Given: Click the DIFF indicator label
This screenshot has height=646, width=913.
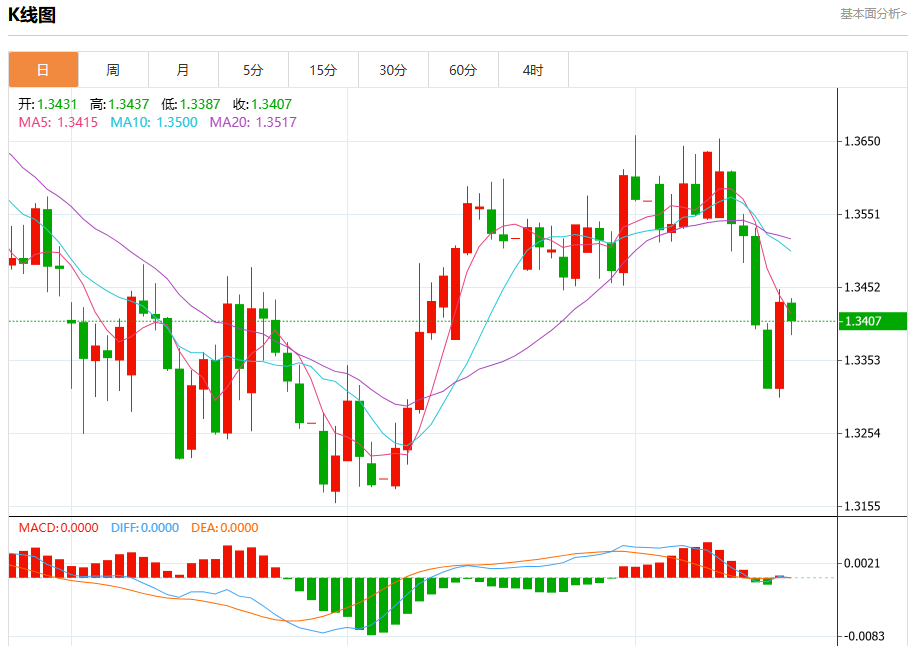Looking at the screenshot, I should click(x=145, y=528).
